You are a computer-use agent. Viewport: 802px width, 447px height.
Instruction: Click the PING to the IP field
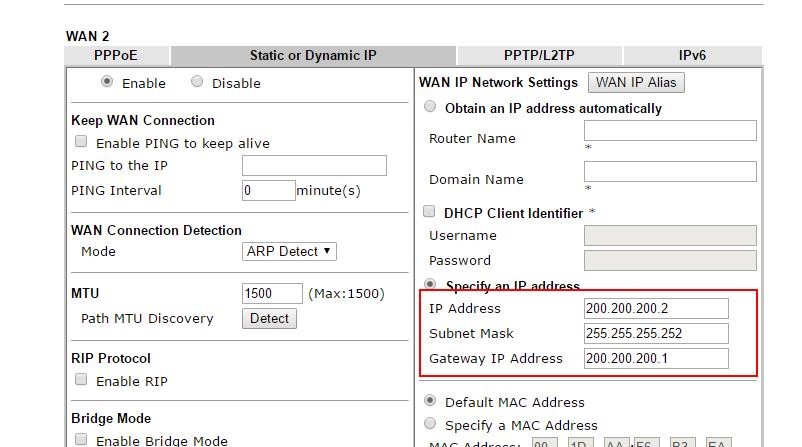[x=313, y=166]
